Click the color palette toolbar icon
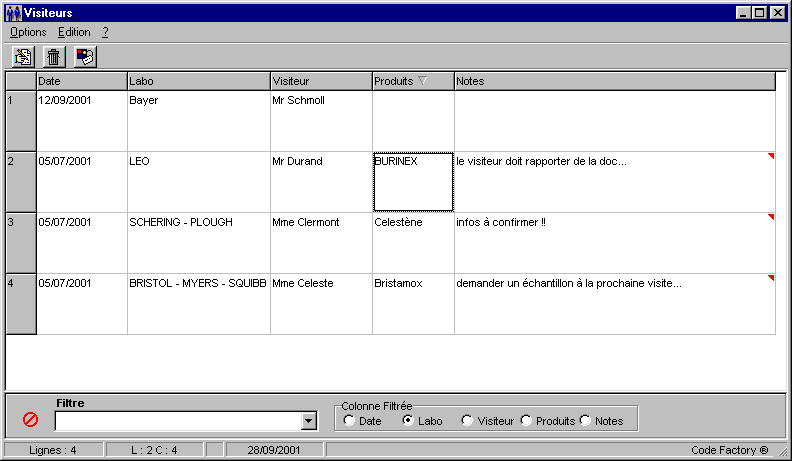Image resolution: width=792 pixels, height=461 pixels. (x=85, y=57)
